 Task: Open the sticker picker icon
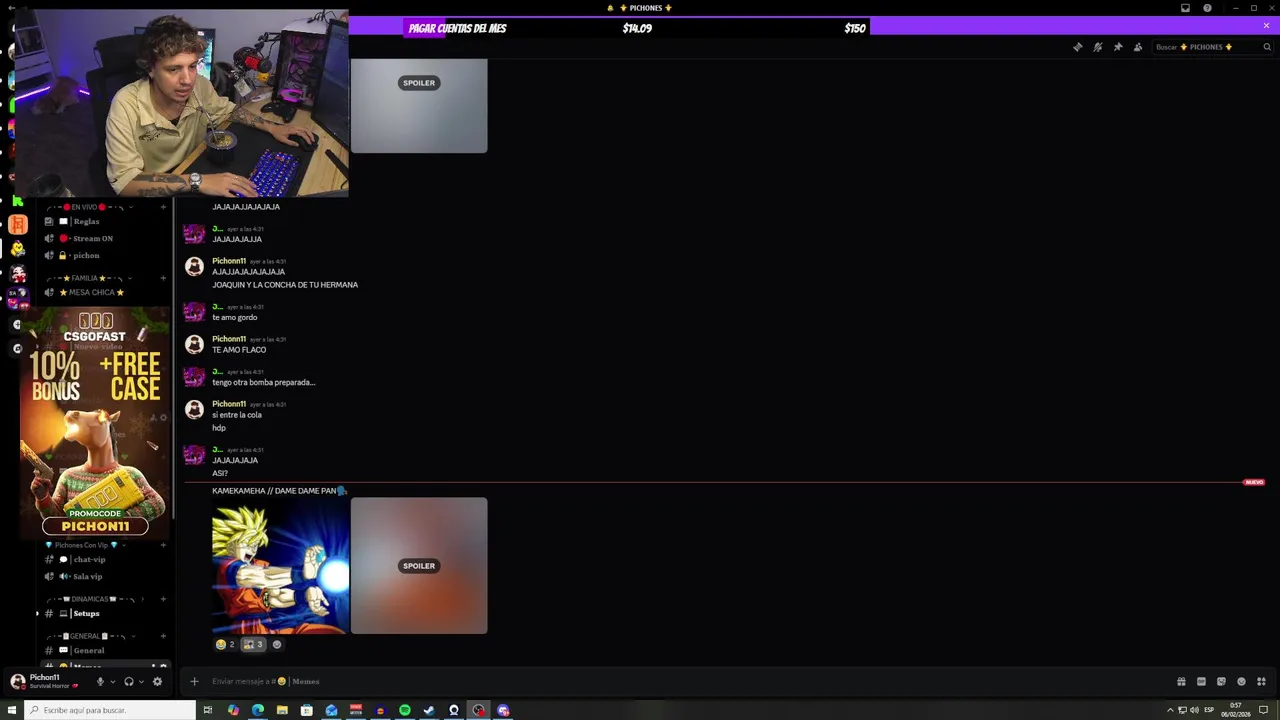coord(1221,682)
